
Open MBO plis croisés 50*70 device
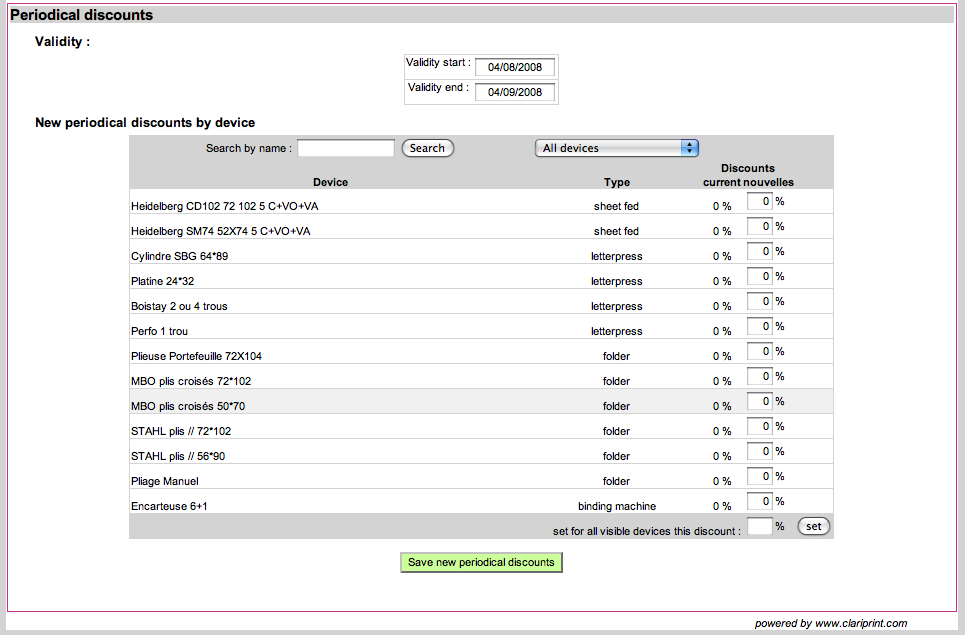187,406
